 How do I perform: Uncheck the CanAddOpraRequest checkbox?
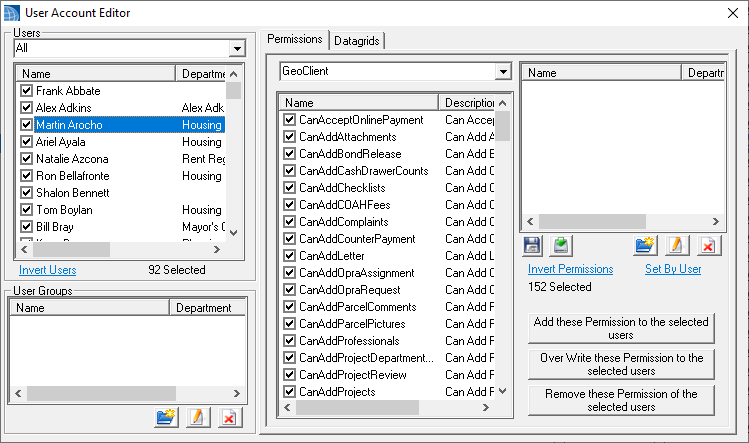[x=289, y=290]
